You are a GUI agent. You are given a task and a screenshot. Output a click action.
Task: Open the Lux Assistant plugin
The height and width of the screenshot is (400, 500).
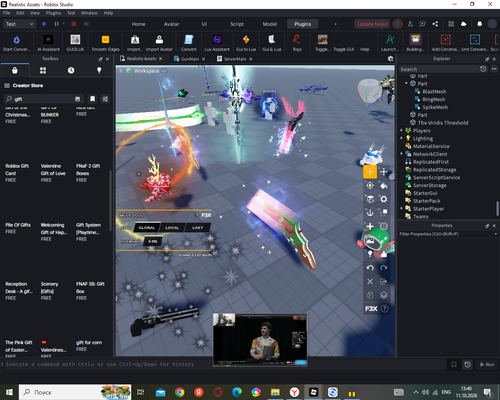217,43
